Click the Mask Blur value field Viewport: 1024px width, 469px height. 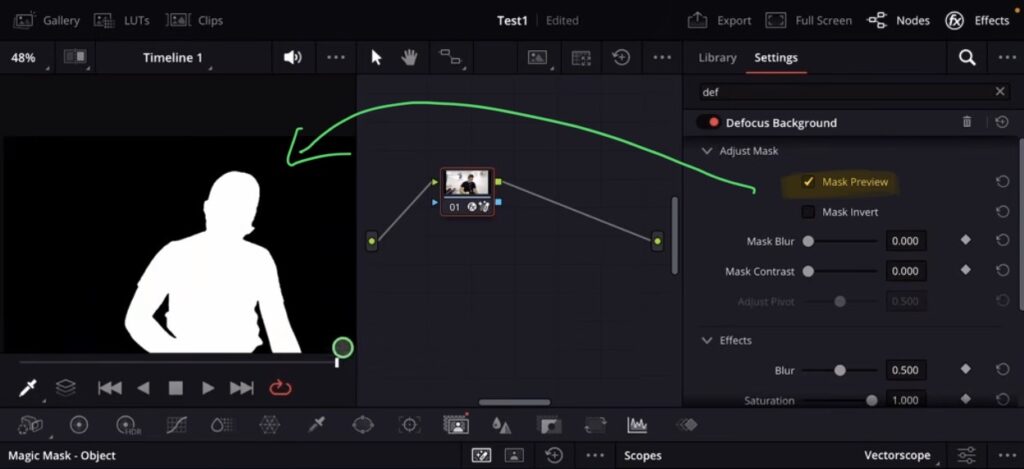click(x=906, y=241)
